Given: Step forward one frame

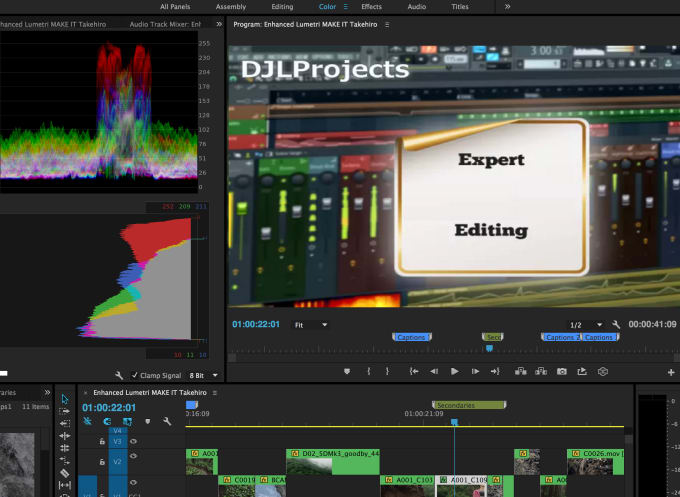Looking at the screenshot, I should click(475, 372).
